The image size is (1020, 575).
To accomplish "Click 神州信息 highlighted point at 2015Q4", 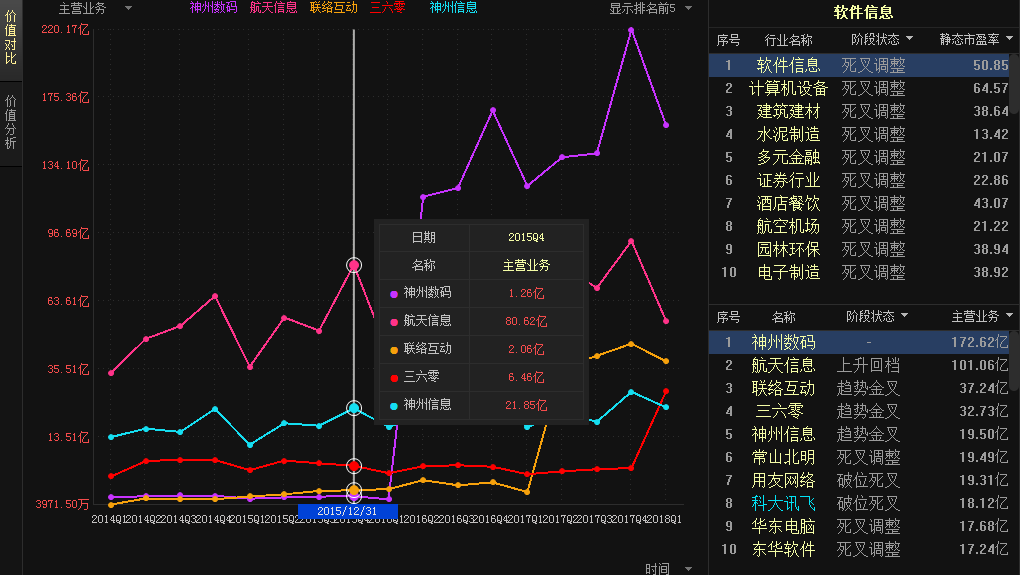I will [354, 408].
